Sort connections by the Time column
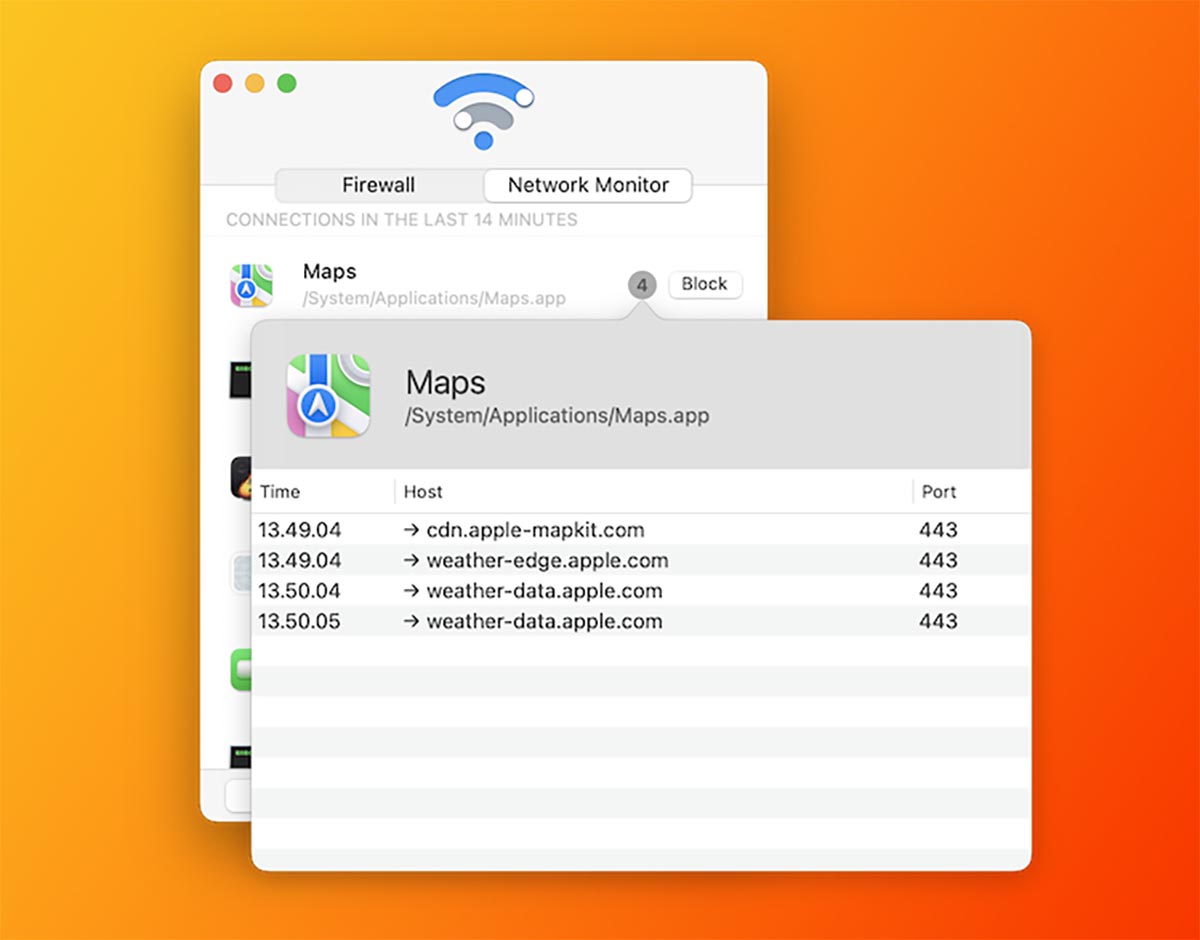Image resolution: width=1200 pixels, height=940 pixels. pos(323,492)
